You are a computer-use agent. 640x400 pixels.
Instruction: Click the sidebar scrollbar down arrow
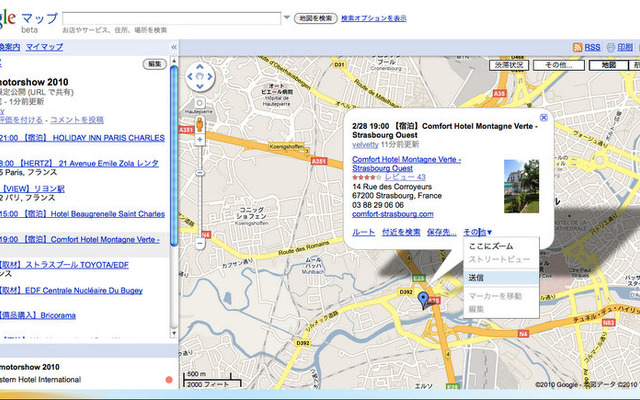pos(174,333)
